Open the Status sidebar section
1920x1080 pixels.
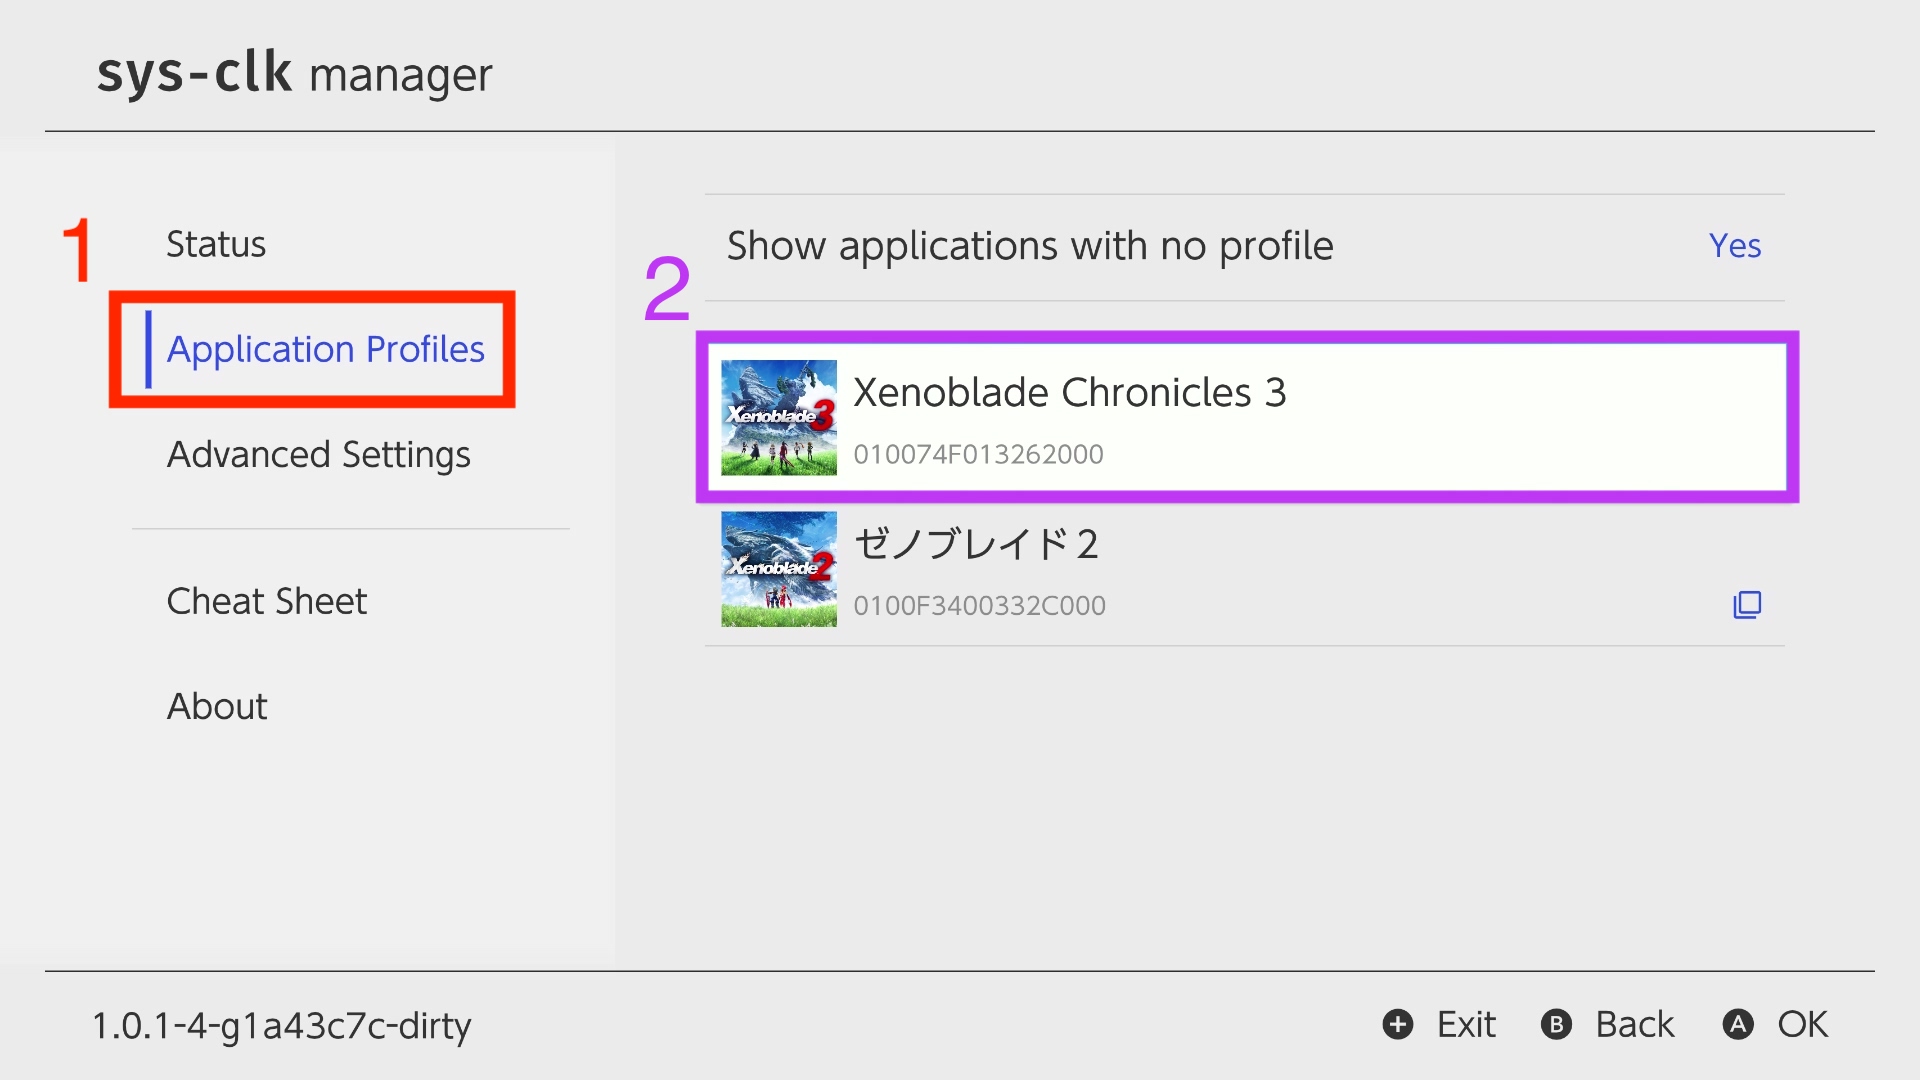[x=216, y=245]
